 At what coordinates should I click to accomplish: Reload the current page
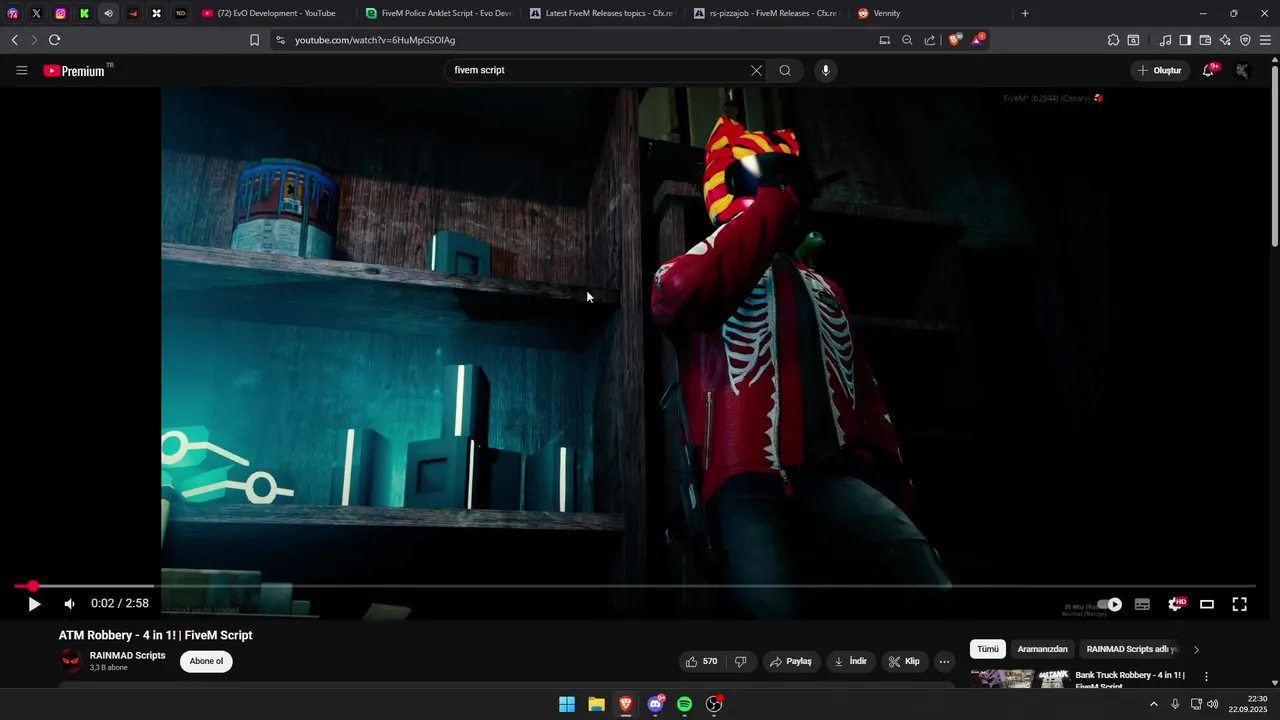point(54,40)
